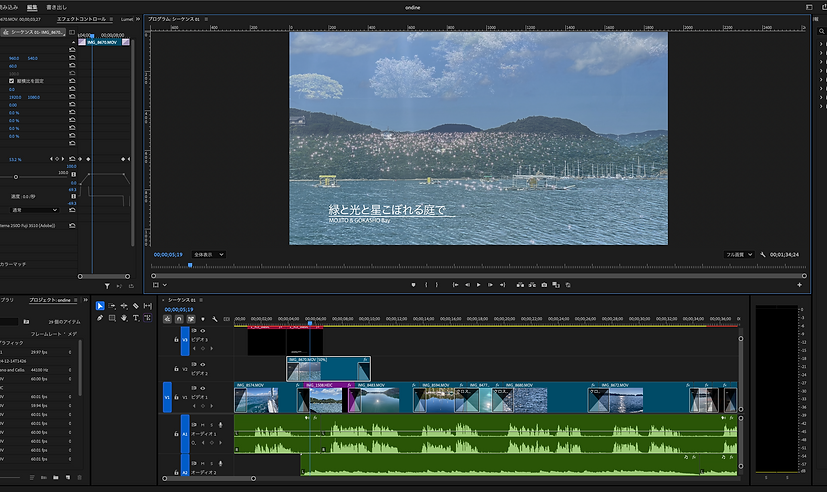Screen dimensions: 827x492
Task: Toggle the timeline Snap magnet
Action: click(x=179, y=319)
